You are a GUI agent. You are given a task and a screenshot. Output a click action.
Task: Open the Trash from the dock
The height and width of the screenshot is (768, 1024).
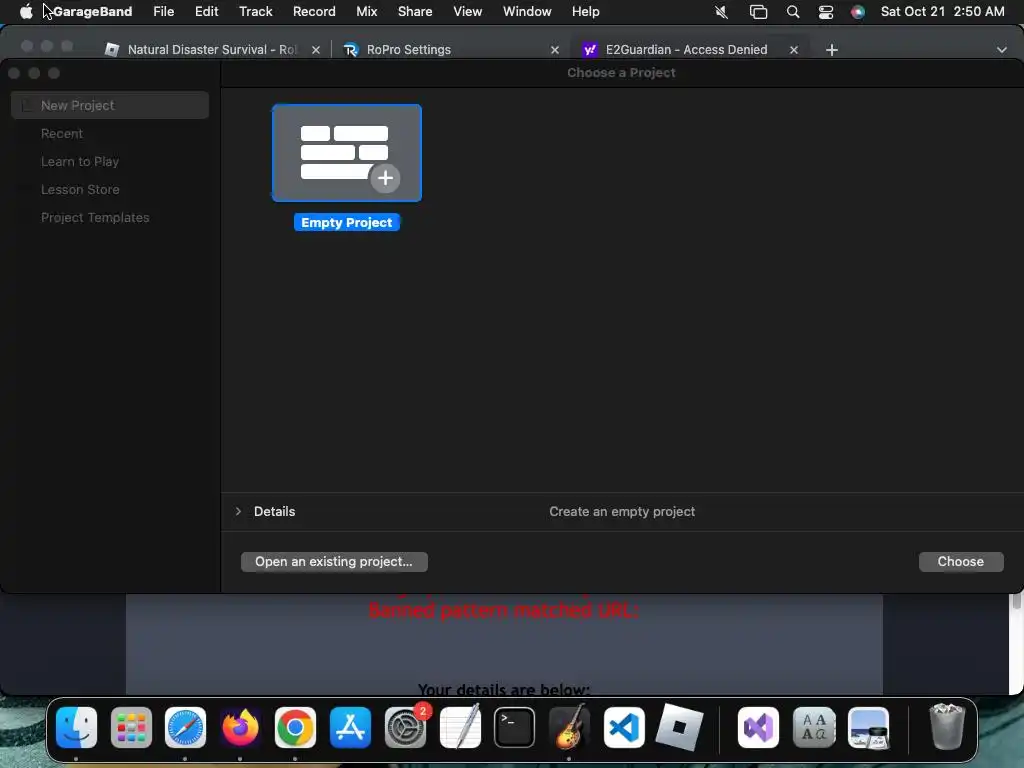coord(947,726)
